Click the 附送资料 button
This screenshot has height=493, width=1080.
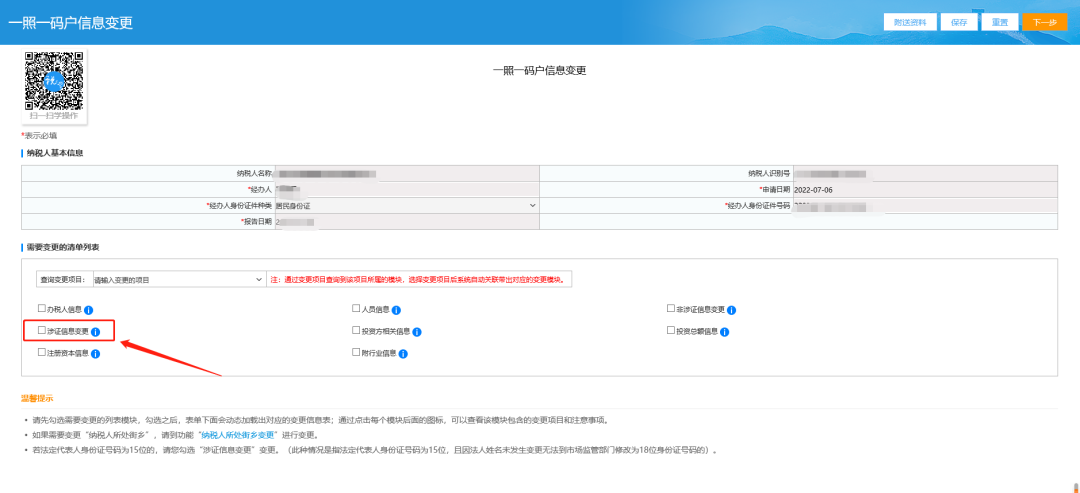click(909, 22)
